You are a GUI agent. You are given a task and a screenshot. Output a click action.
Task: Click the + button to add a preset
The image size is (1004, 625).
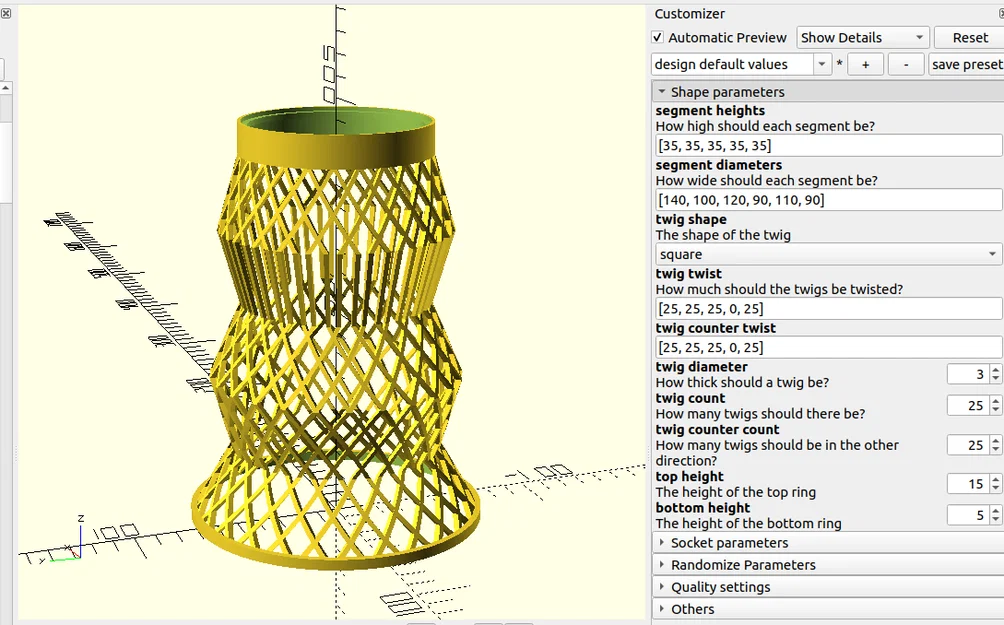866,63
